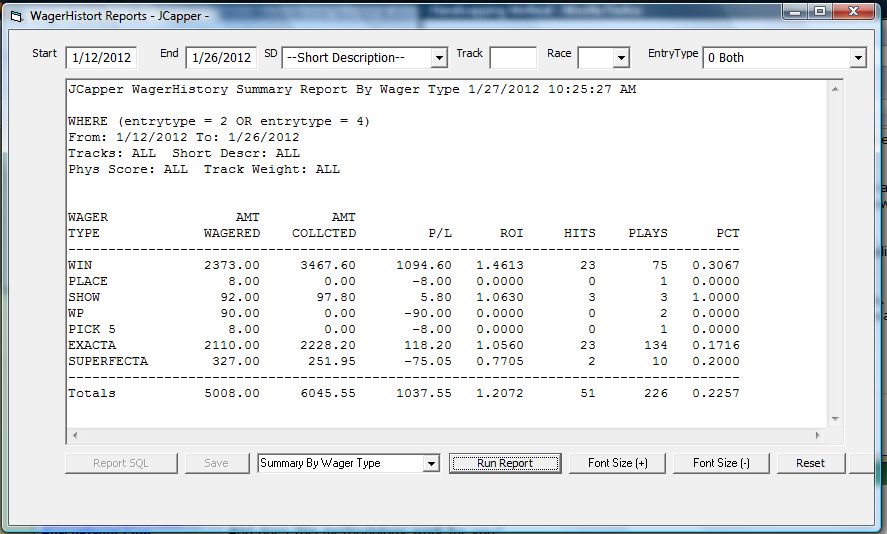The height and width of the screenshot is (534, 887).
Task: Click the WIN amount collected 3467.60
Action: (x=328, y=265)
